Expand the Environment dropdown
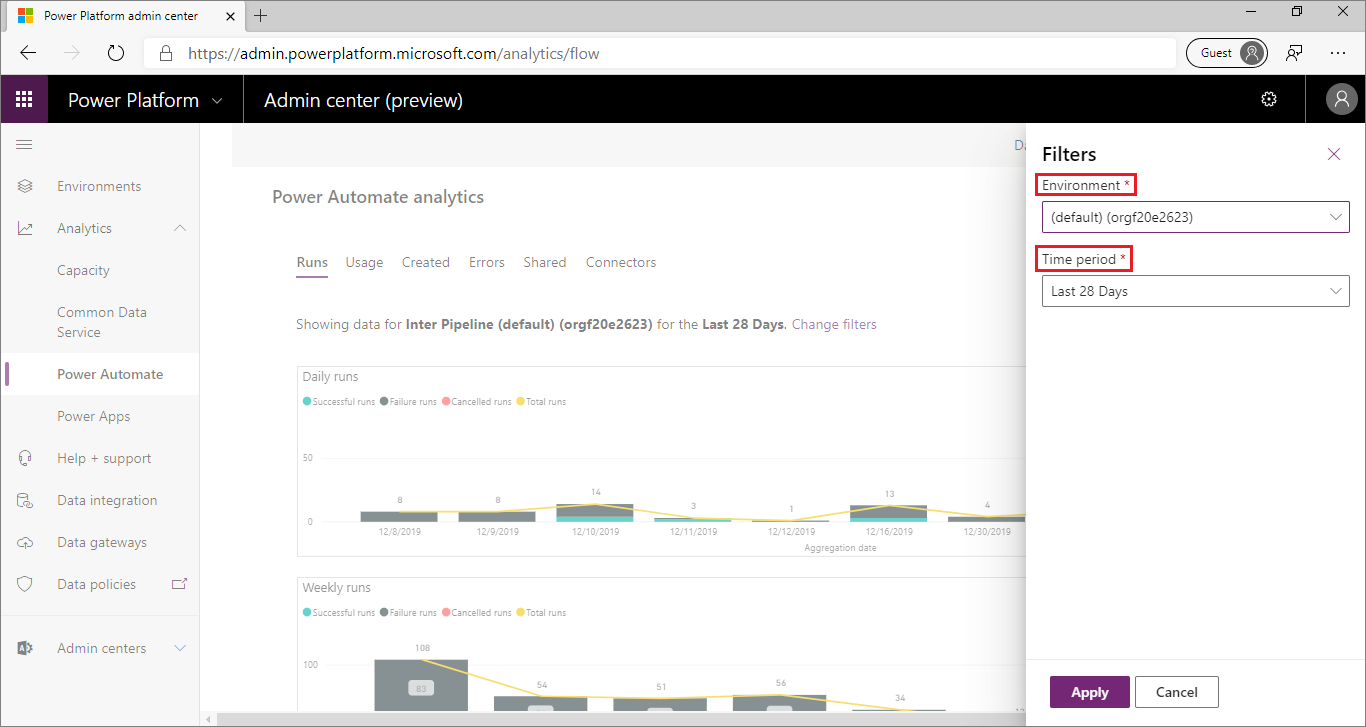1366x727 pixels. pyautogui.click(x=1195, y=217)
